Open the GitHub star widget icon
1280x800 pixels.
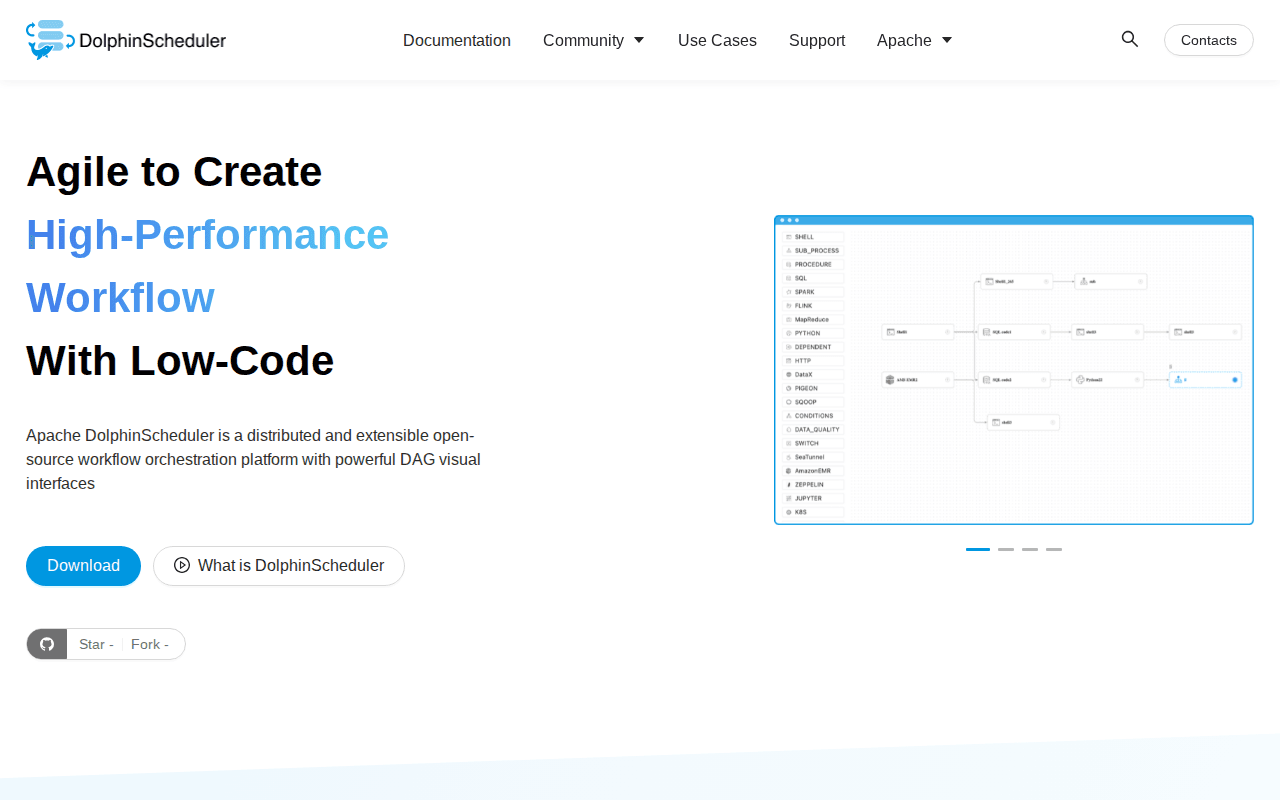(46, 644)
